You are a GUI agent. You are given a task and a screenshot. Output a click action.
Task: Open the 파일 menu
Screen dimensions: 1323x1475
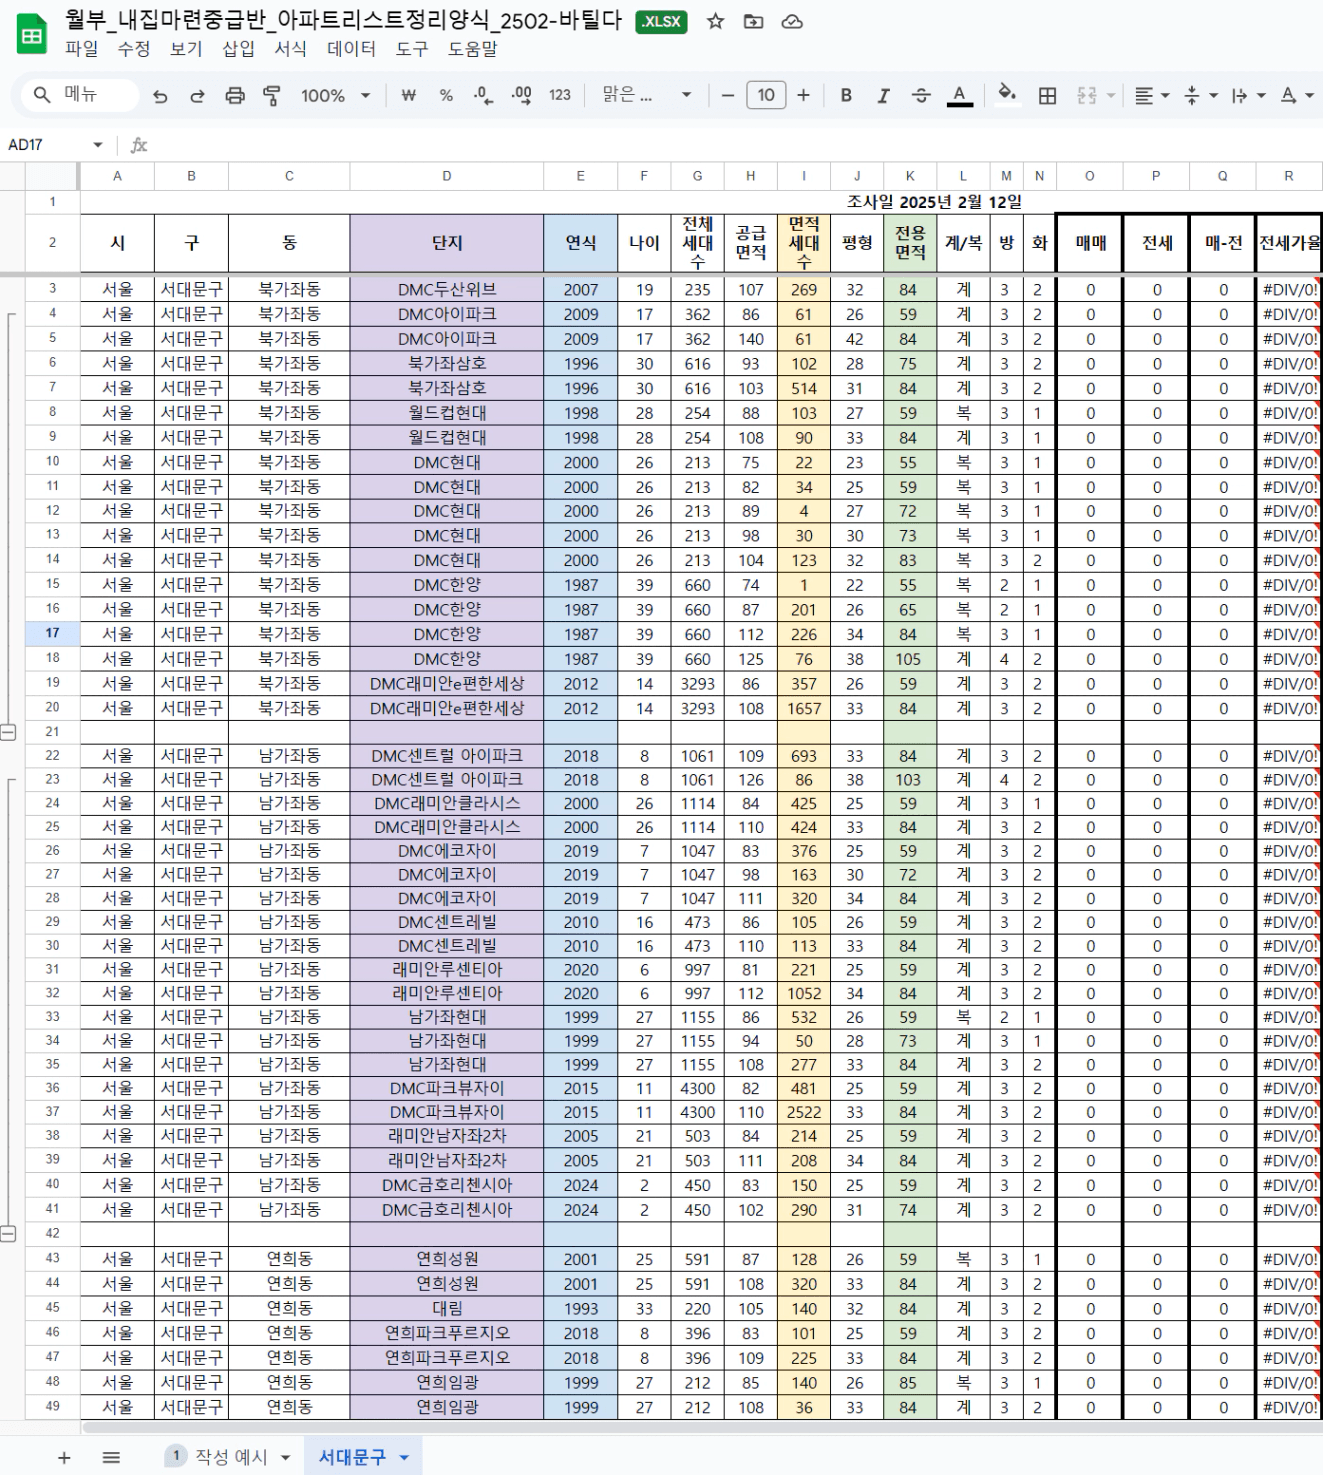82,49
